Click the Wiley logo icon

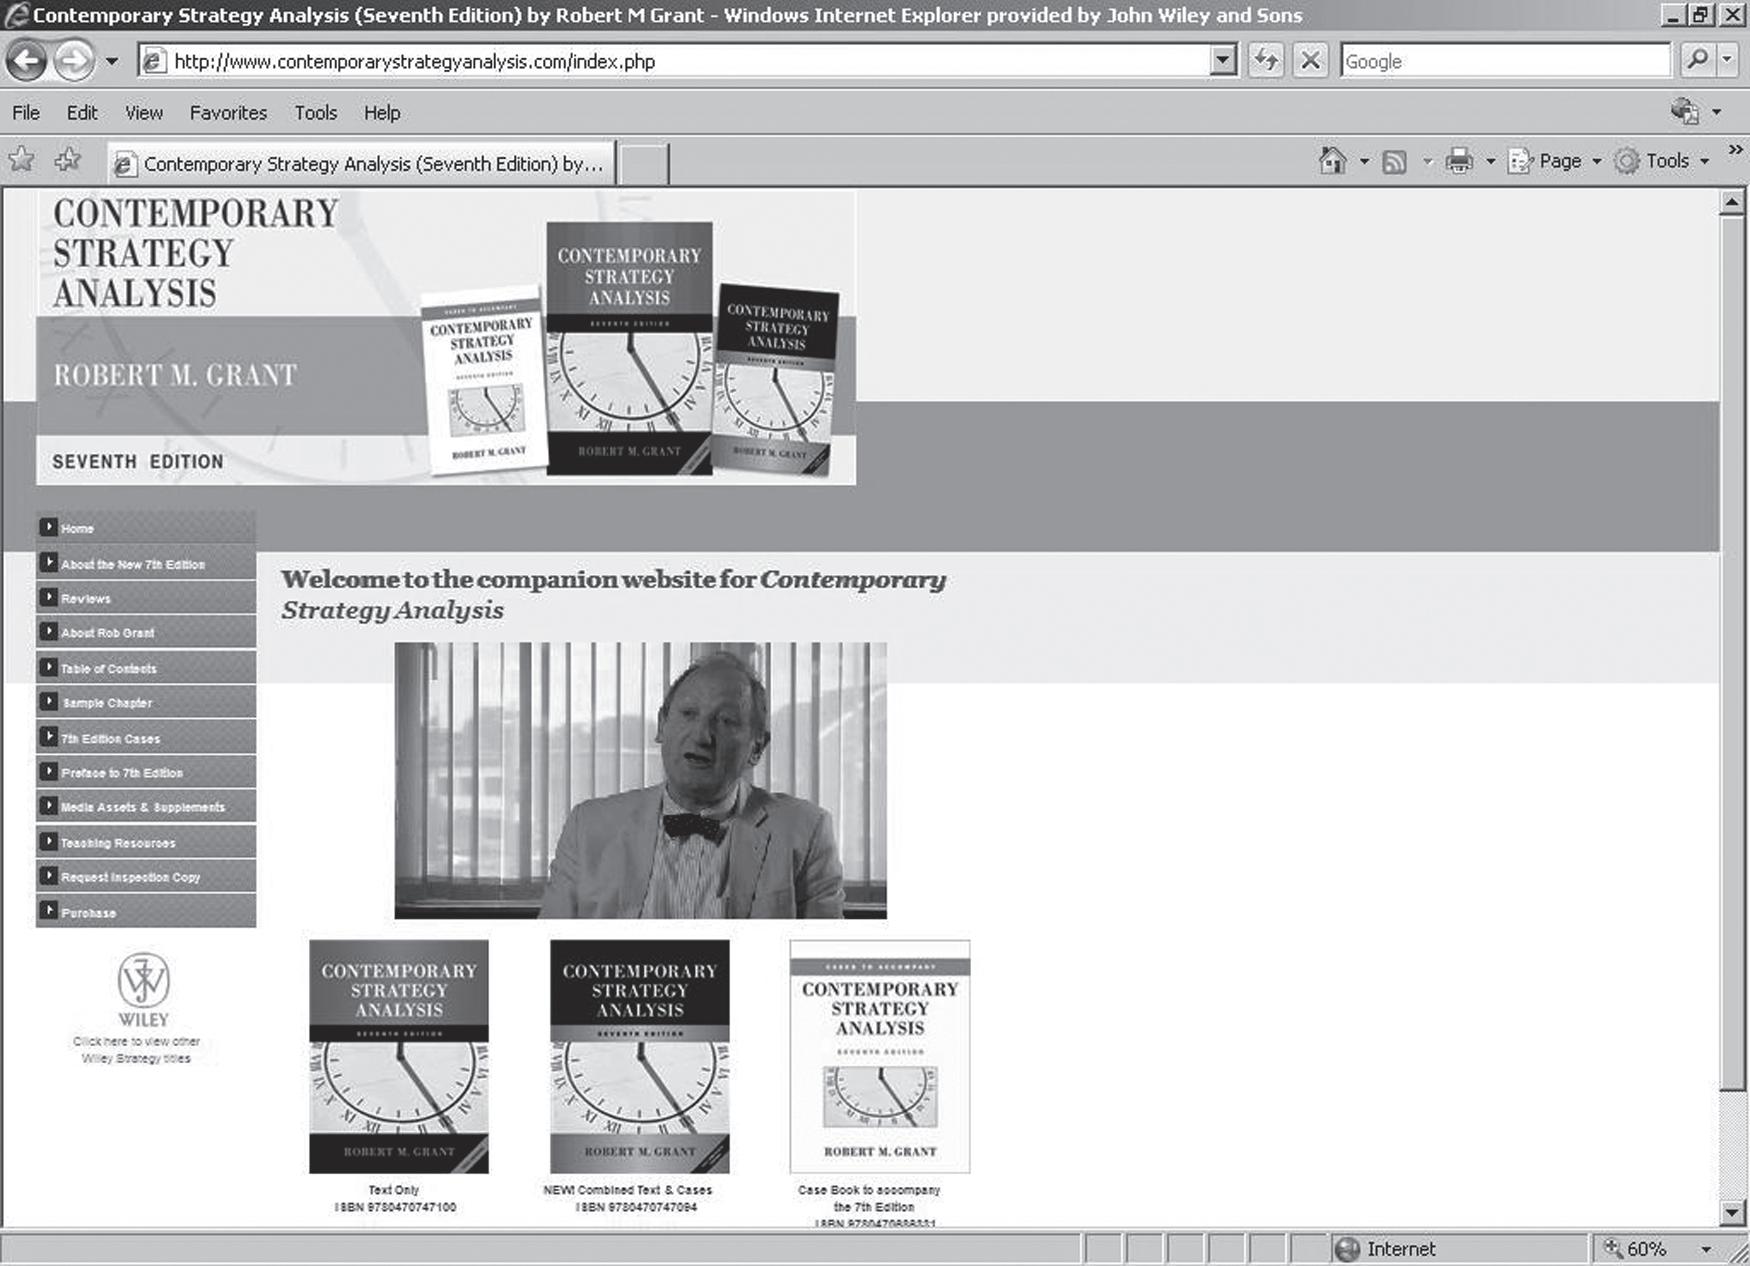tap(144, 989)
